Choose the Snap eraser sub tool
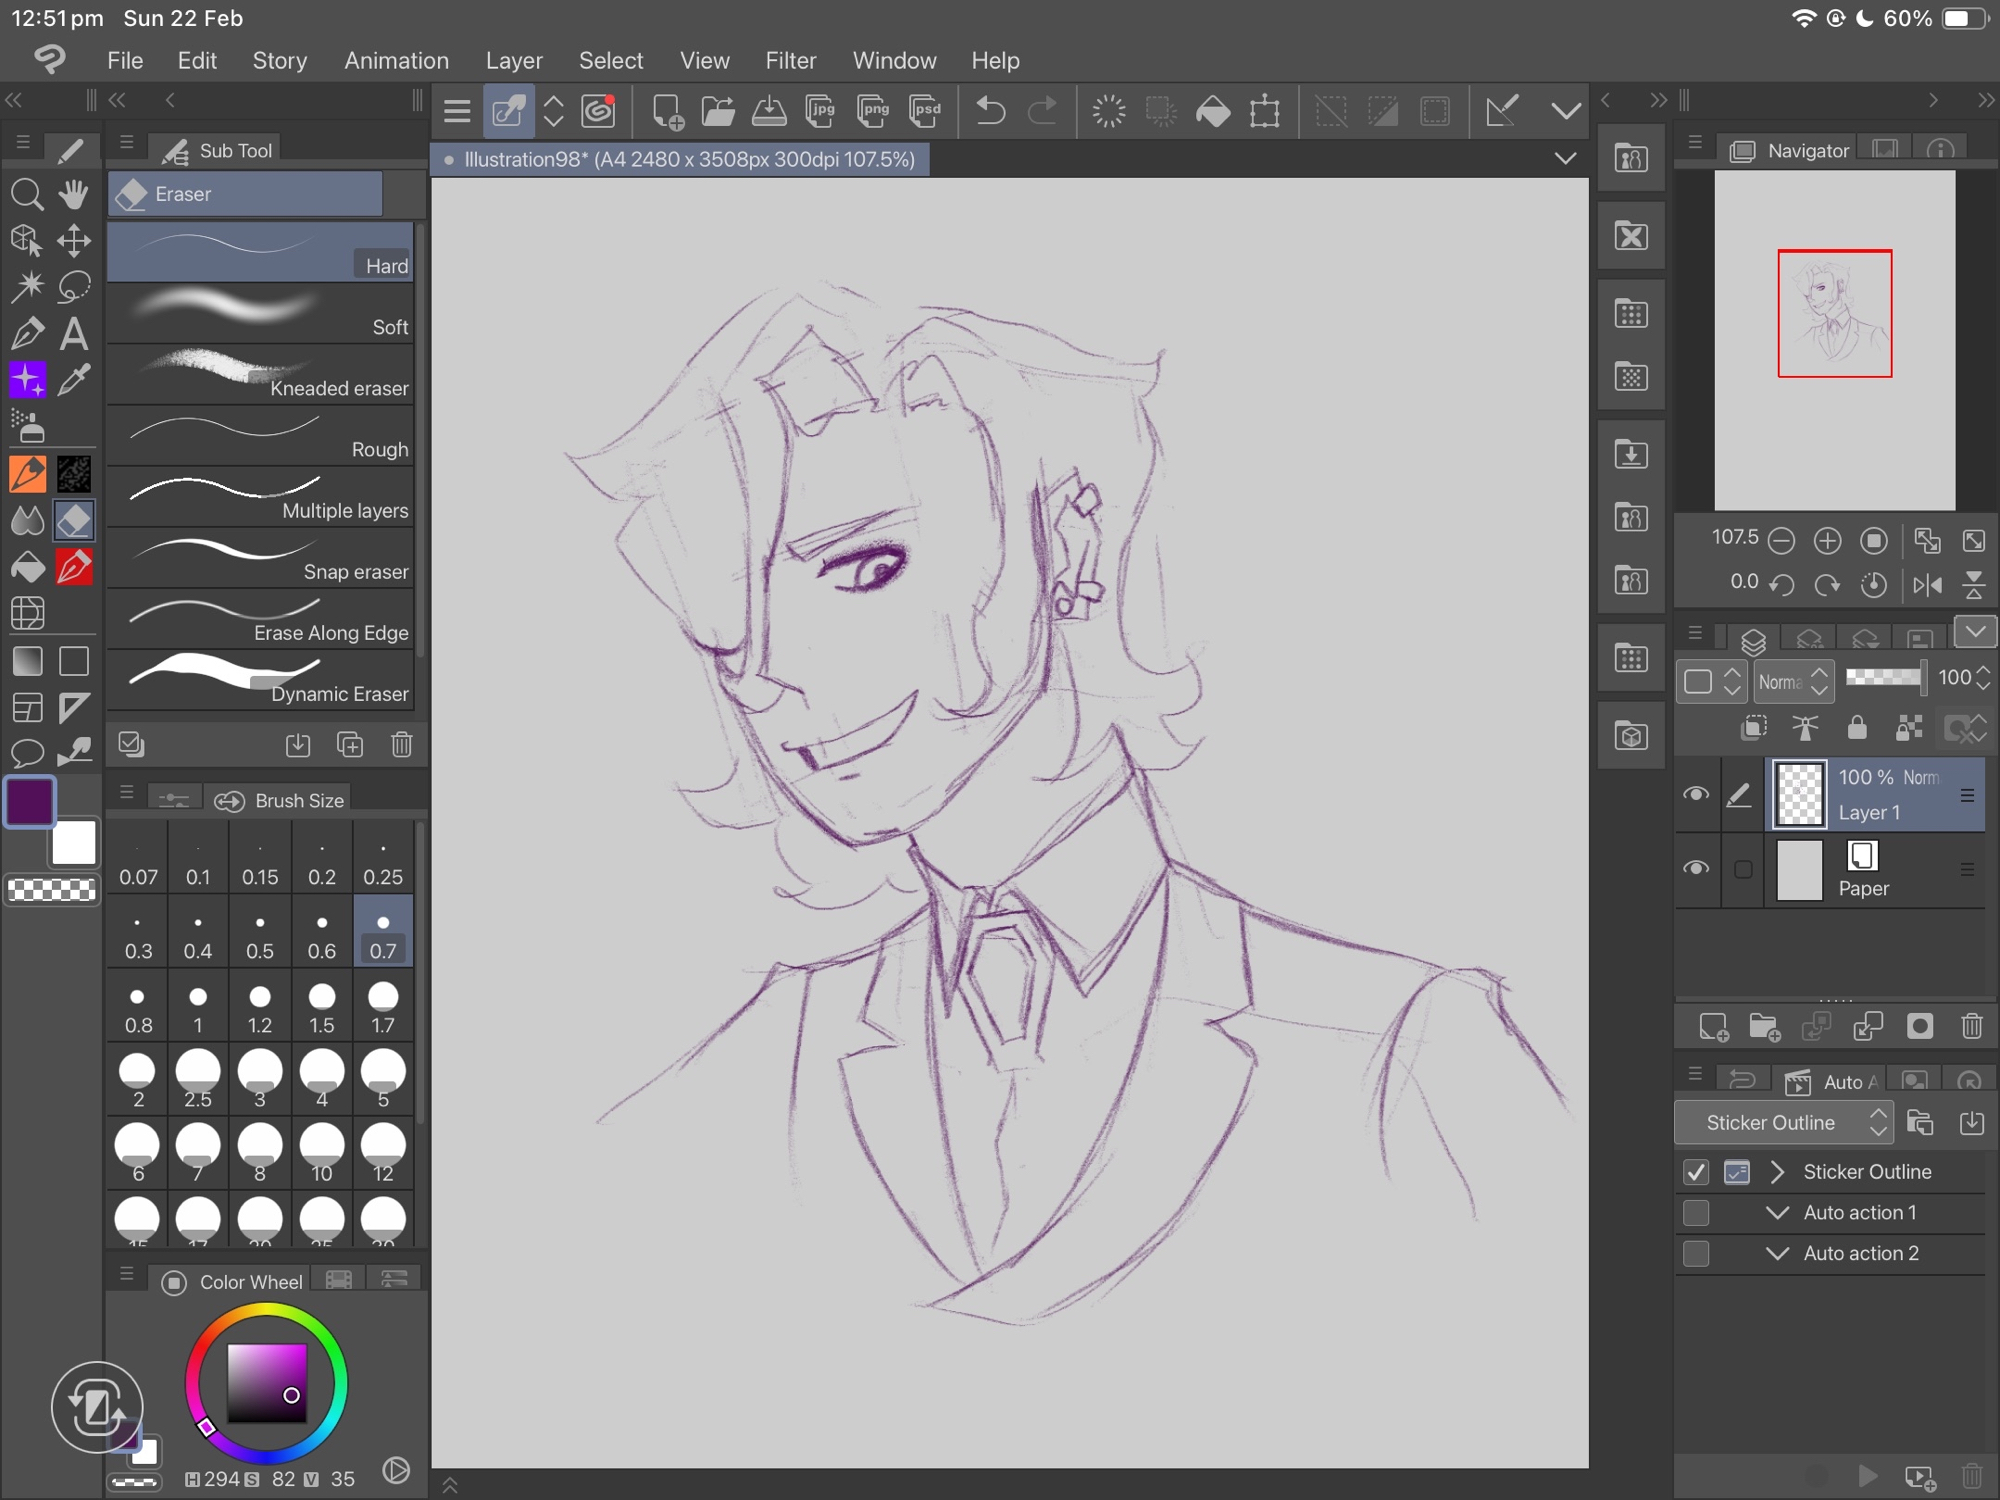The width and height of the screenshot is (2000, 1500). [x=260, y=558]
